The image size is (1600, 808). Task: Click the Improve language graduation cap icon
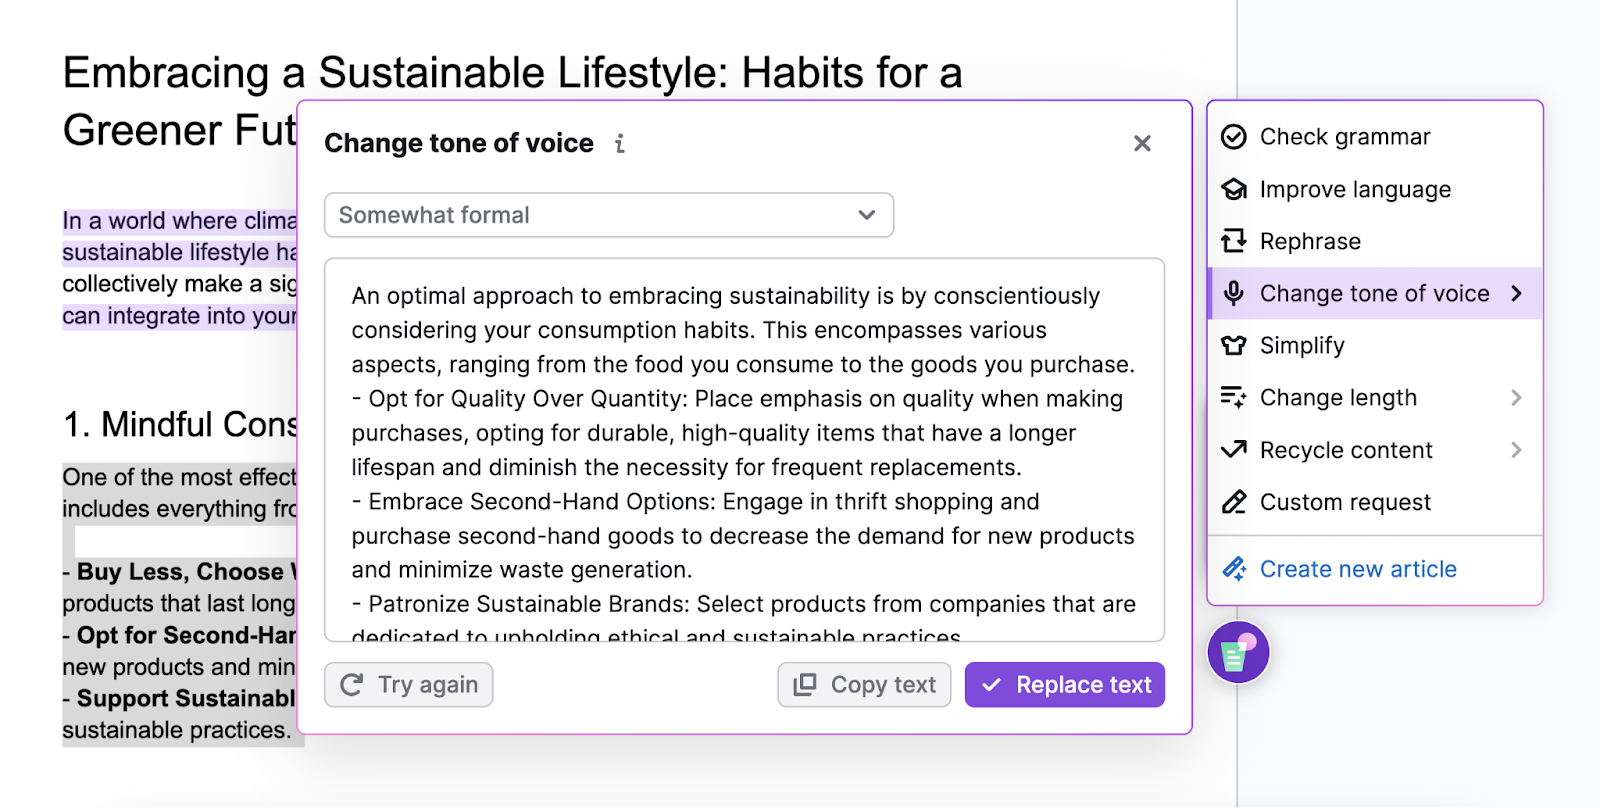click(1236, 189)
